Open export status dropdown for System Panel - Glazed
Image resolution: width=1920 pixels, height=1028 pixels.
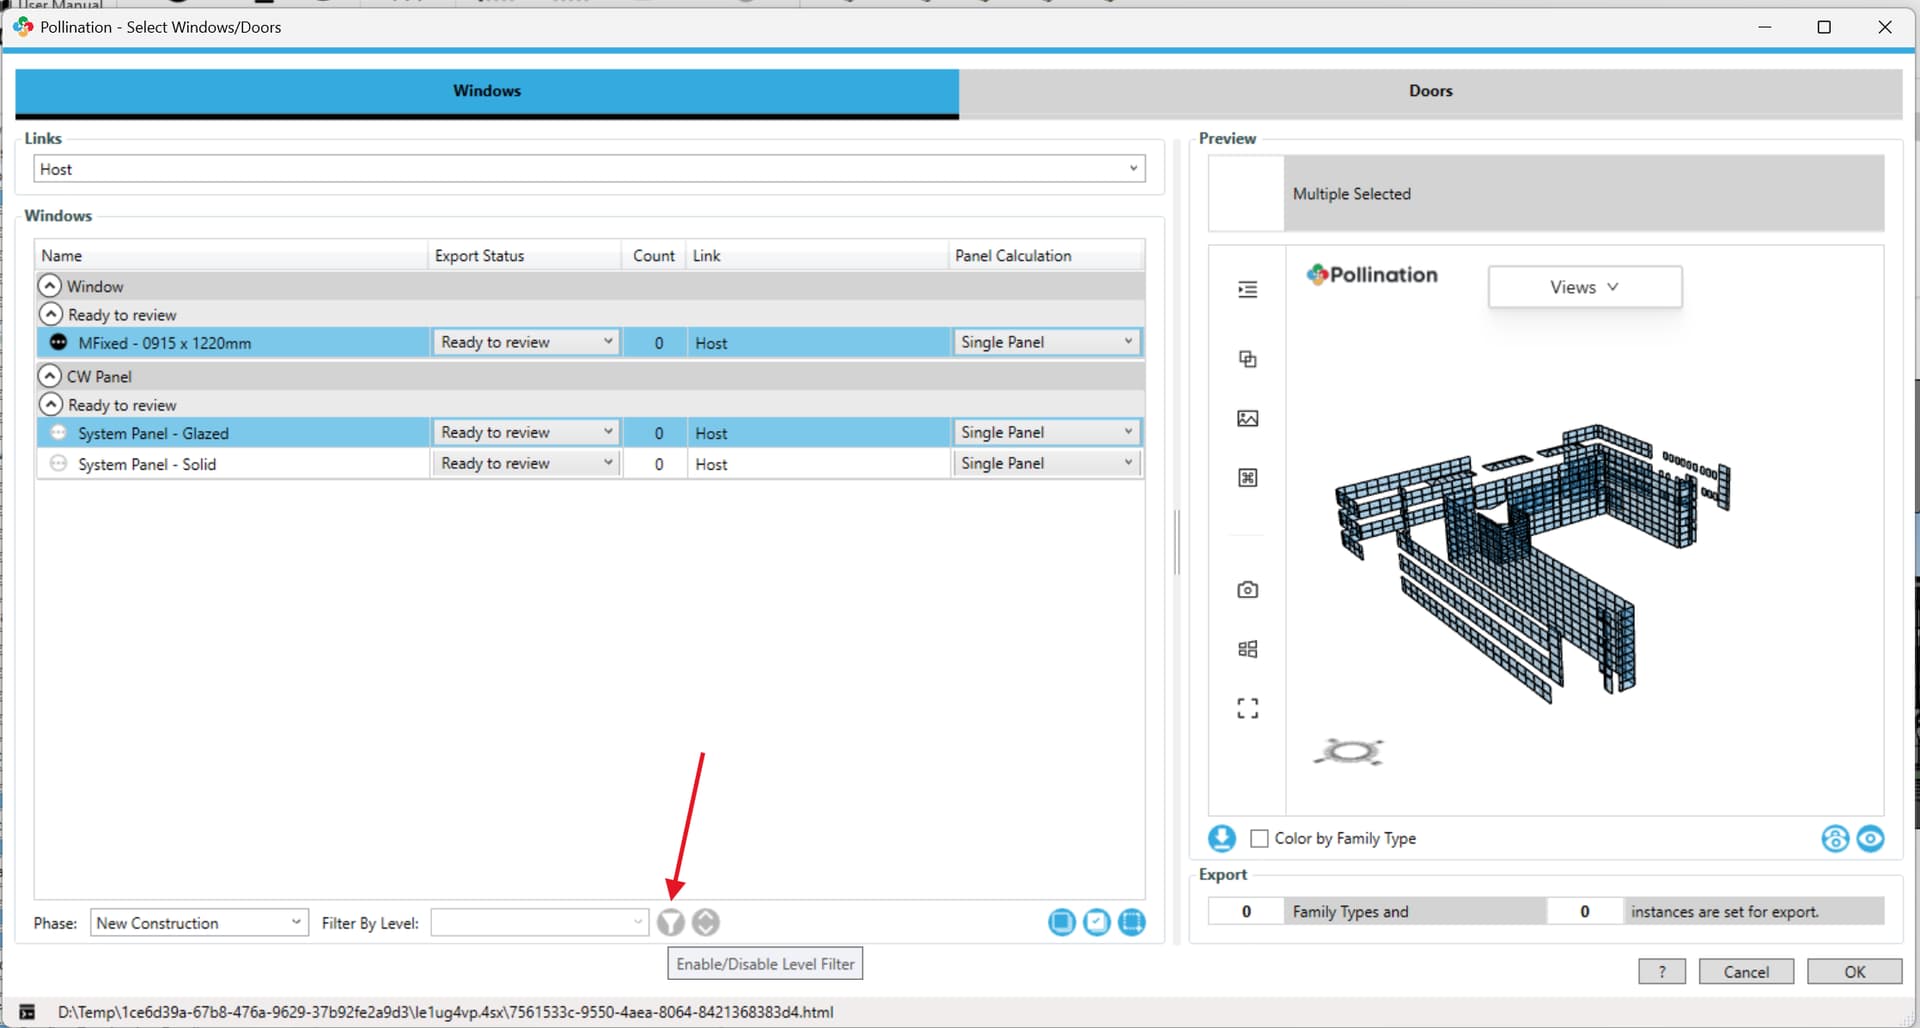click(x=525, y=432)
